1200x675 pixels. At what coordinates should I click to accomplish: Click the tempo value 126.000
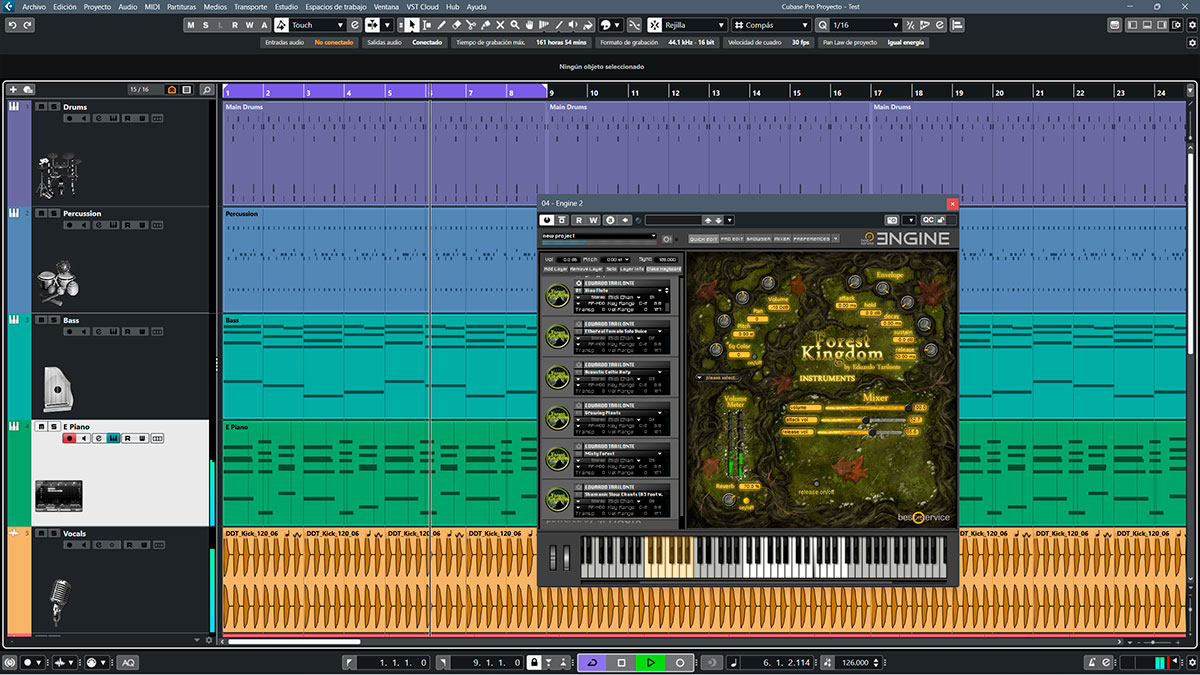(854, 662)
